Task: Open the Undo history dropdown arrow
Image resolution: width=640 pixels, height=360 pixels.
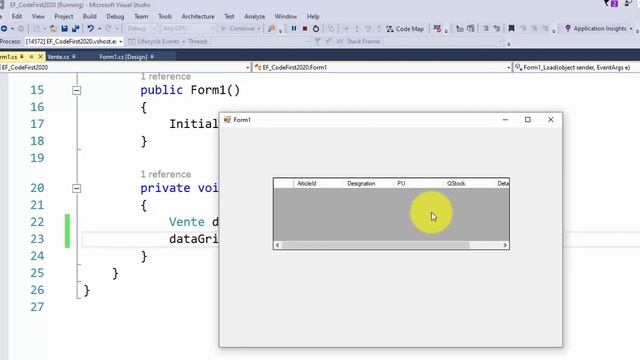Action: tap(99, 29)
